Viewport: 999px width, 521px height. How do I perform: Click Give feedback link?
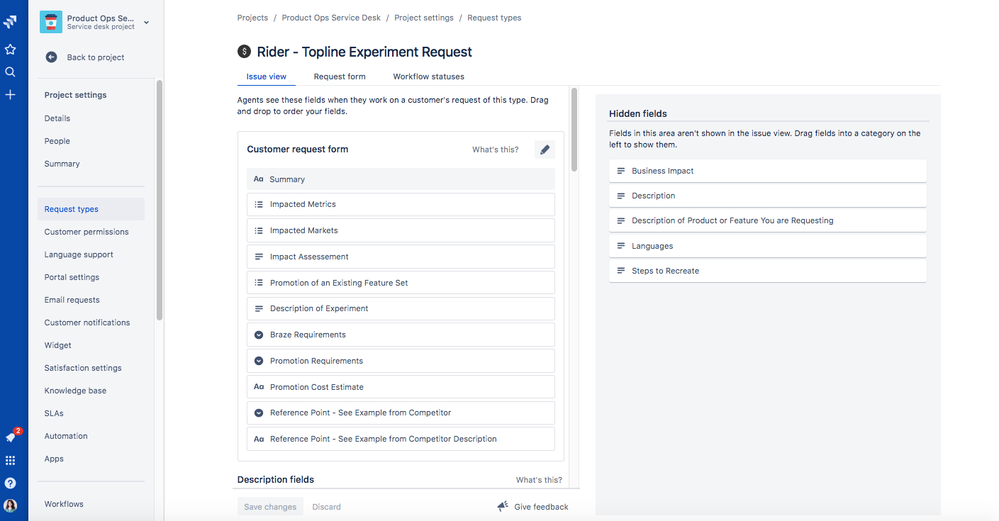point(542,507)
